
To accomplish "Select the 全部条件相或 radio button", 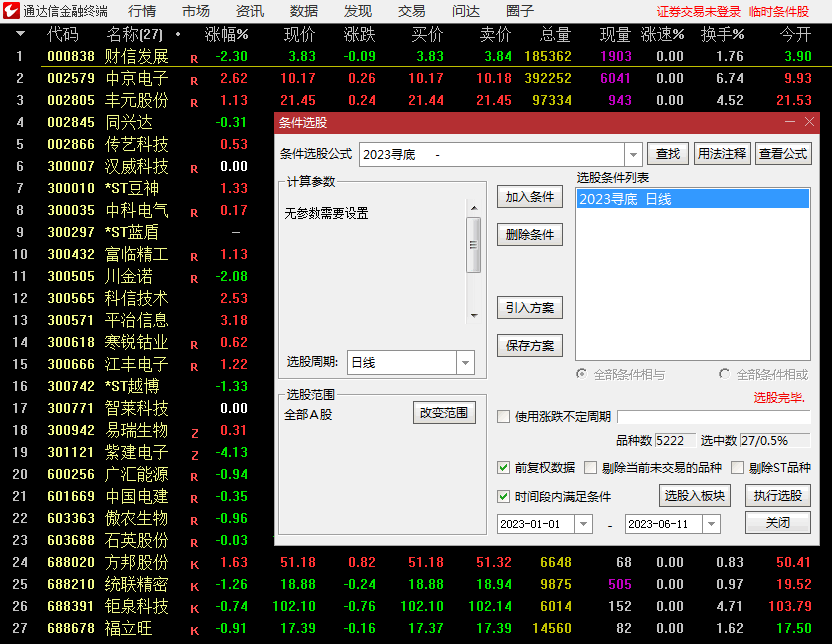I will (x=724, y=374).
